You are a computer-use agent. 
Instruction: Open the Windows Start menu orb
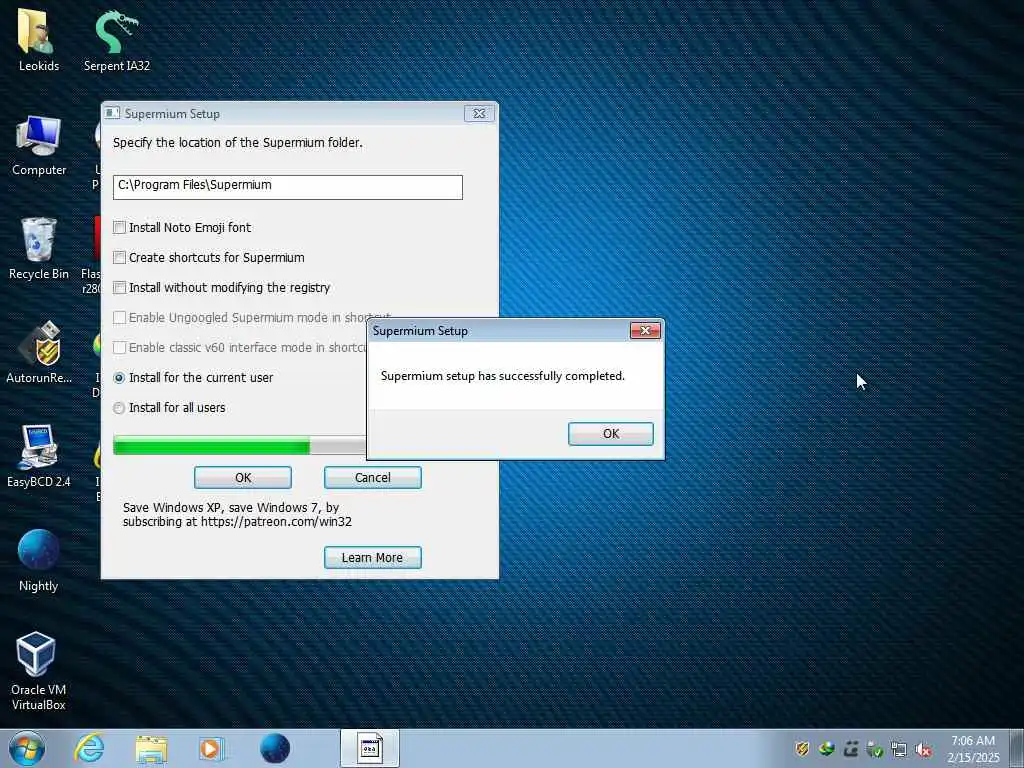[27, 748]
